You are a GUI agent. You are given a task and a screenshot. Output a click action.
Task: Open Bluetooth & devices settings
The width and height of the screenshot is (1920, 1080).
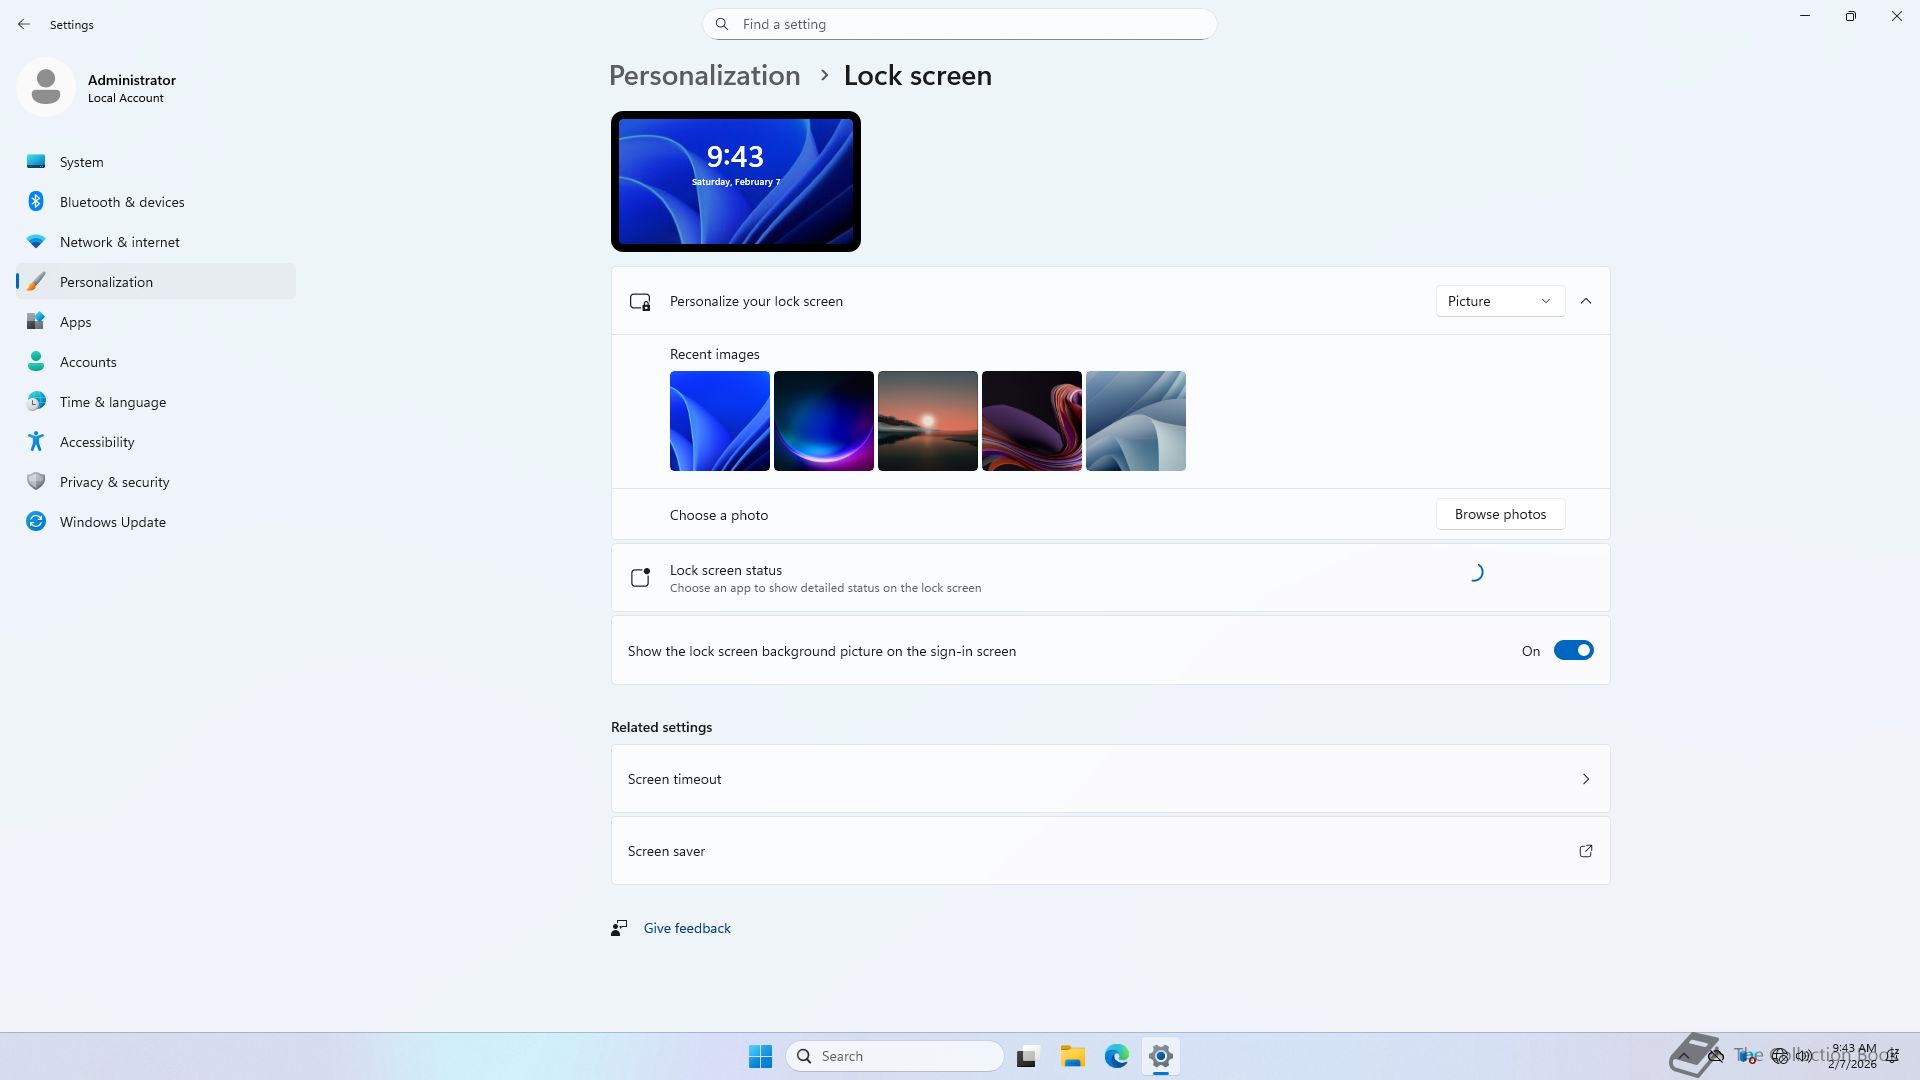point(121,202)
